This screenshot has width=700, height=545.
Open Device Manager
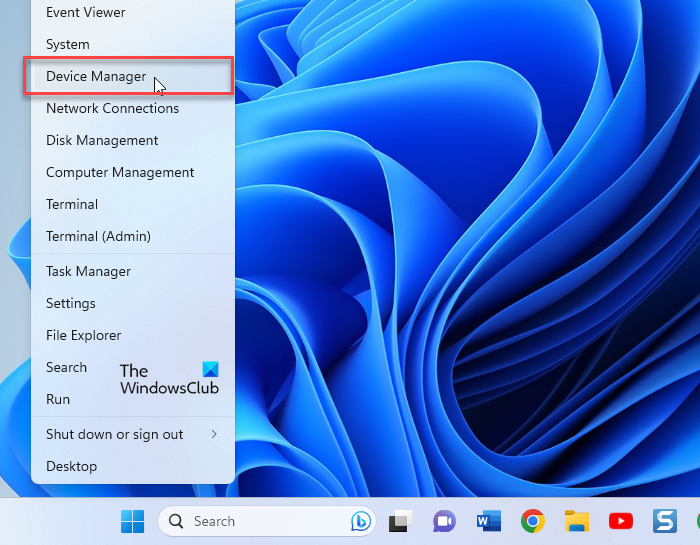133,76
